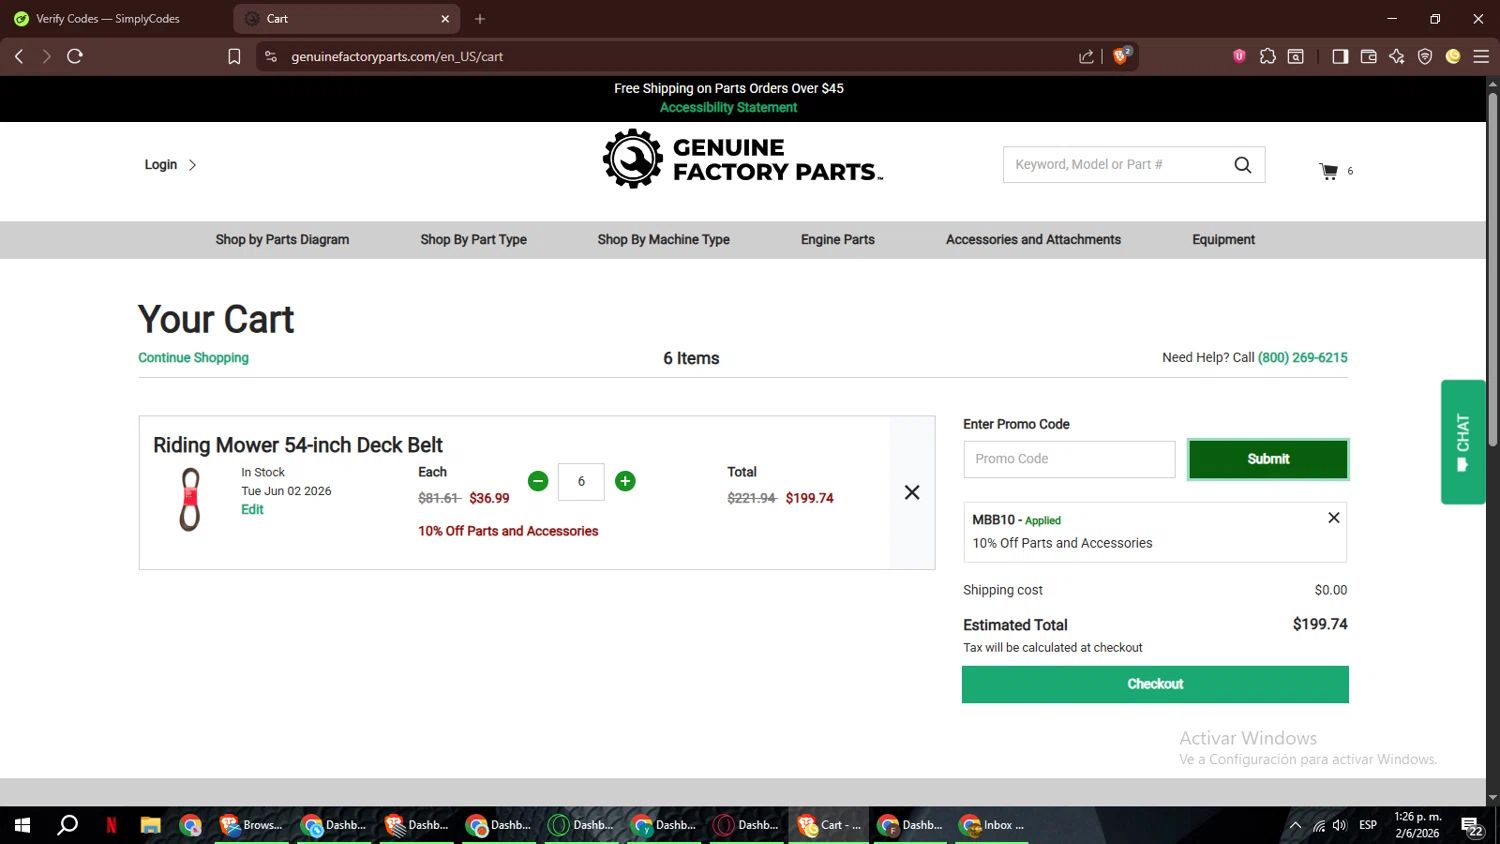
Task: Launch Netflix from taskbar
Action: pyautogui.click(x=111, y=825)
